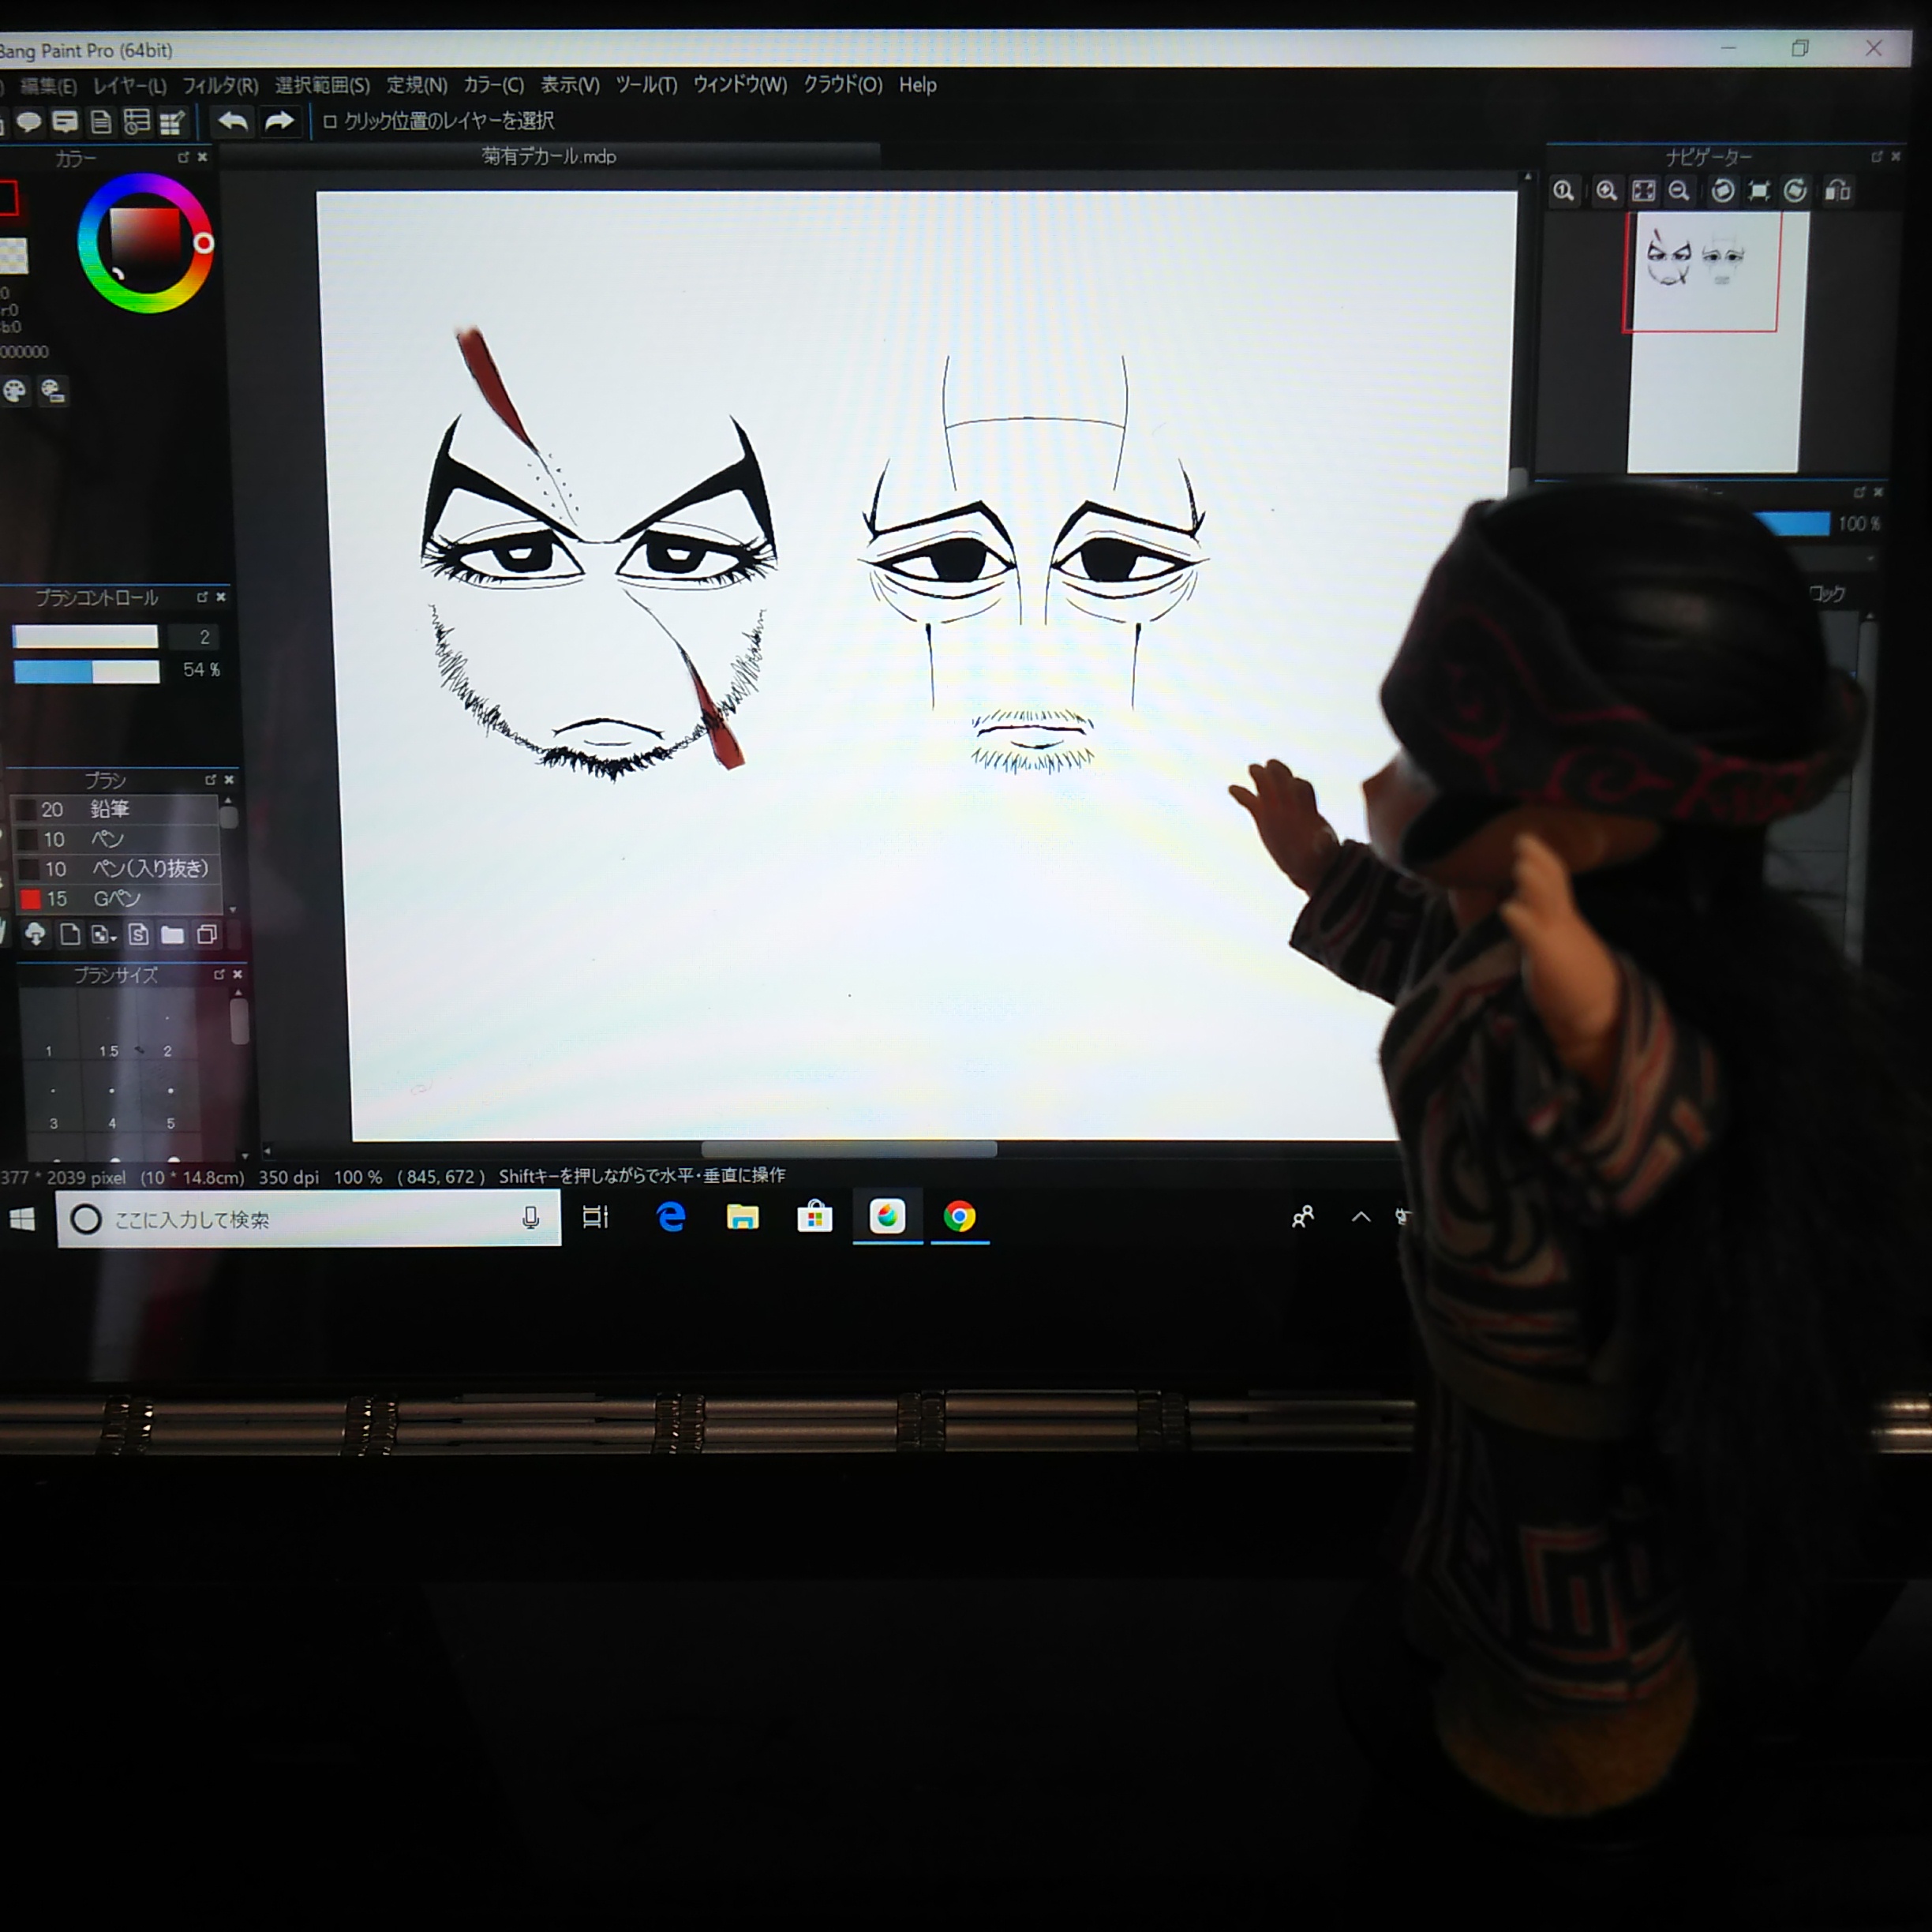1932x1932 pixels.
Task: Select the 鉛筆 brush in list
Action: [110, 808]
